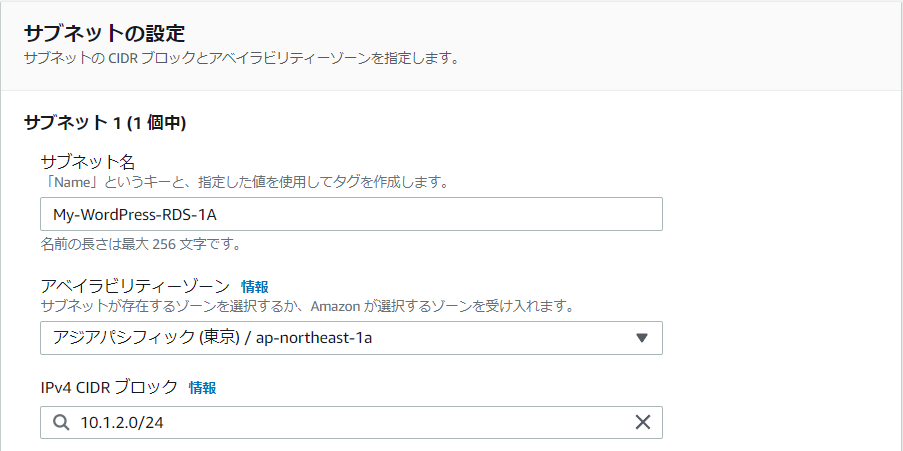Click the IPv4 CIDR ブロック field label
903x451 pixels.
[x=109, y=388]
